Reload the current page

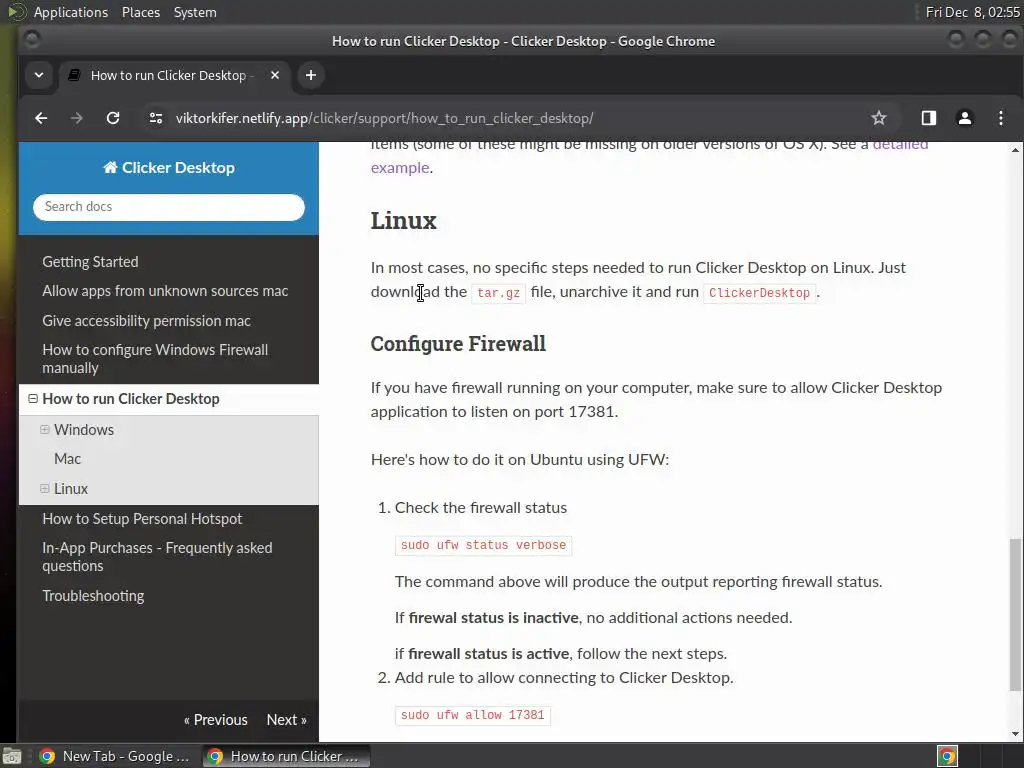click(113, 118)
